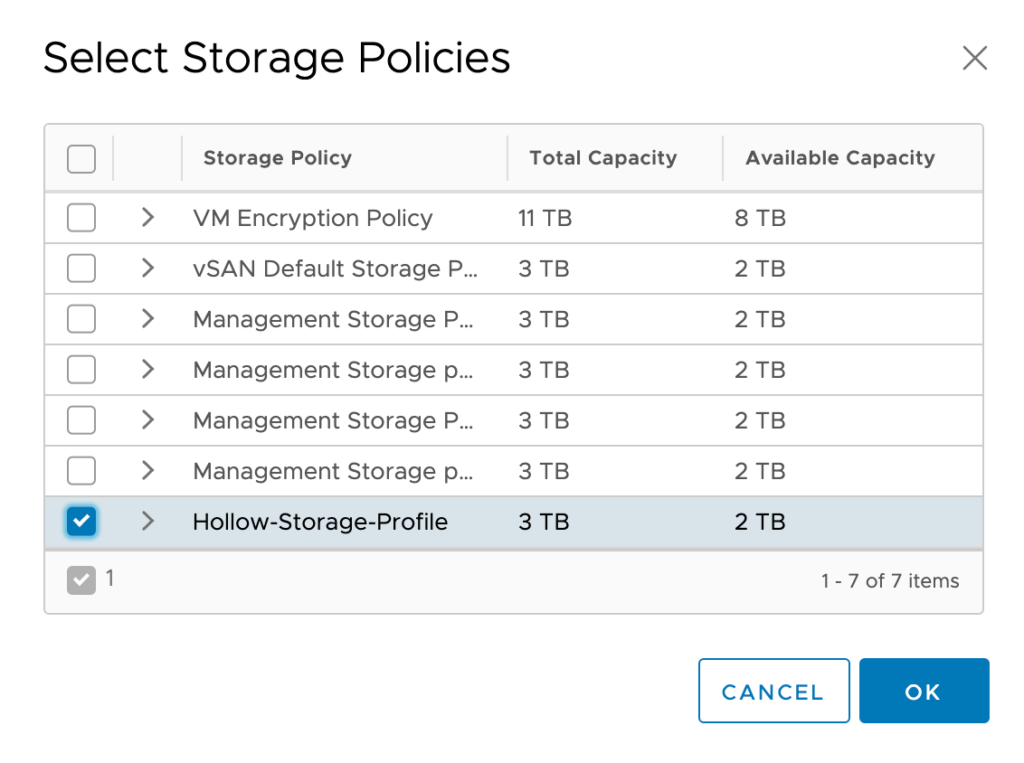Expand the Hollow-Storage-Profile row chevron

(148, 522)
